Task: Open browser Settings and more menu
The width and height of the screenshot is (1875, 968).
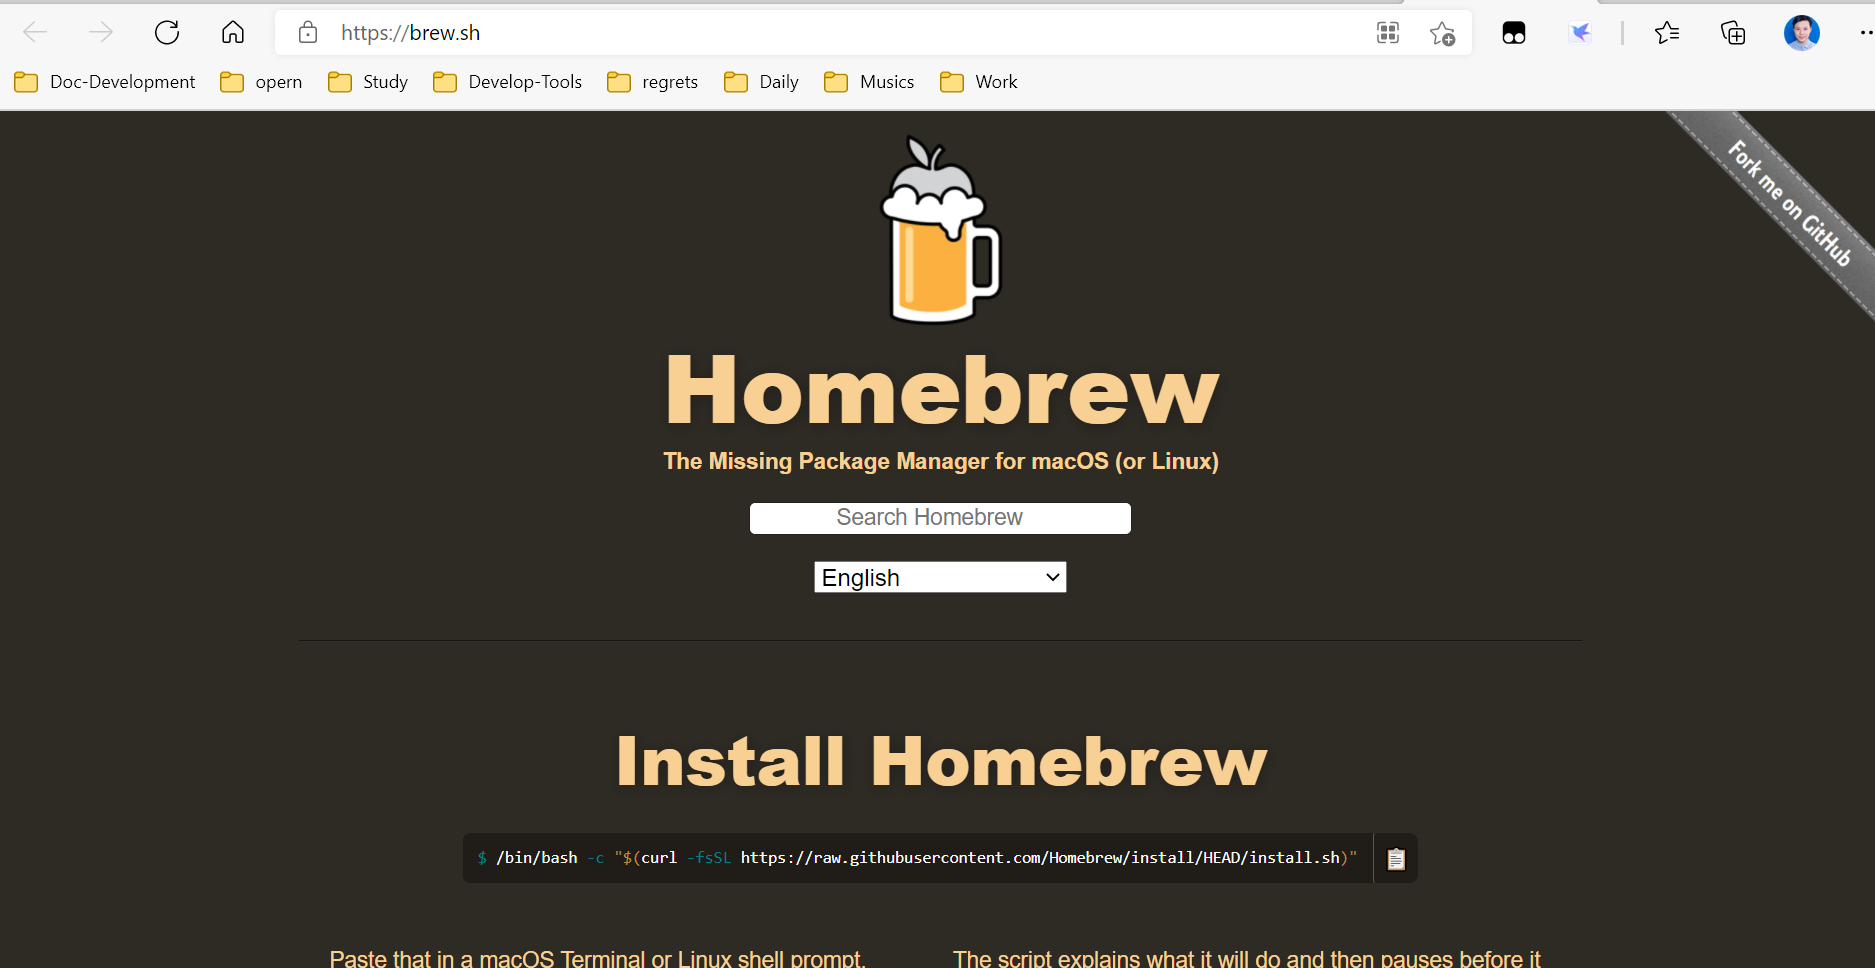Action: coord(1866,33)
